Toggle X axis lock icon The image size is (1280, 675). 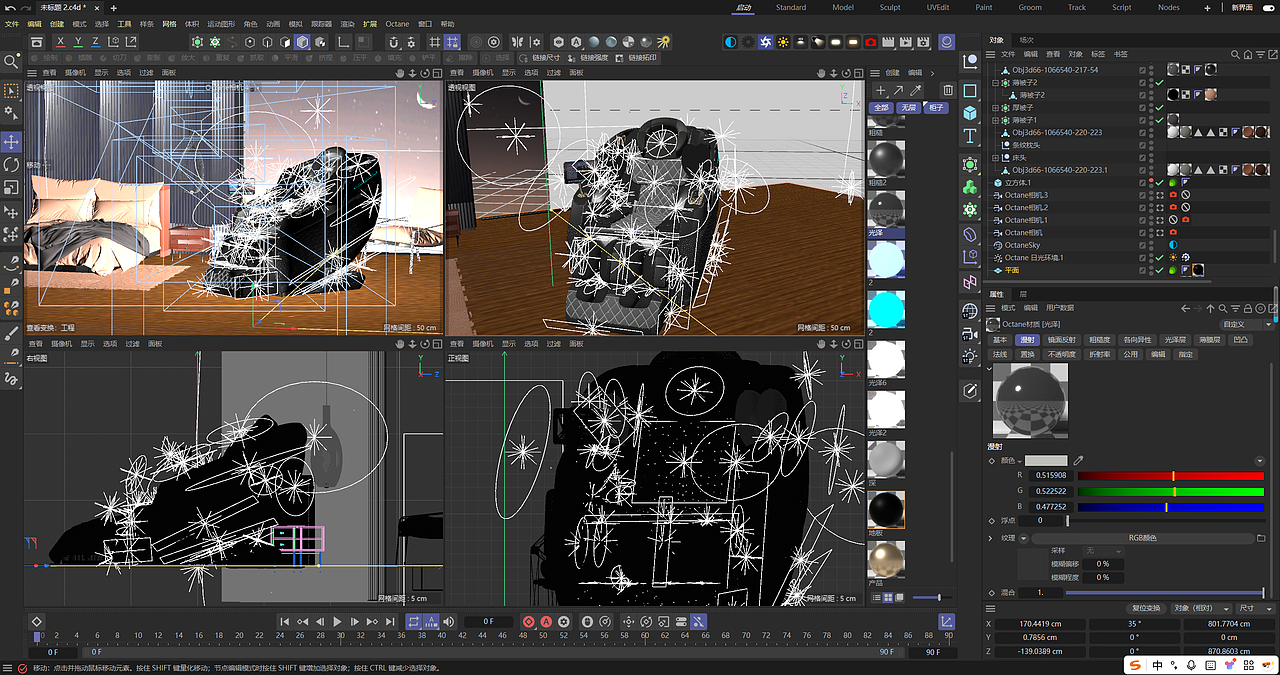click(x=61, y=42)
